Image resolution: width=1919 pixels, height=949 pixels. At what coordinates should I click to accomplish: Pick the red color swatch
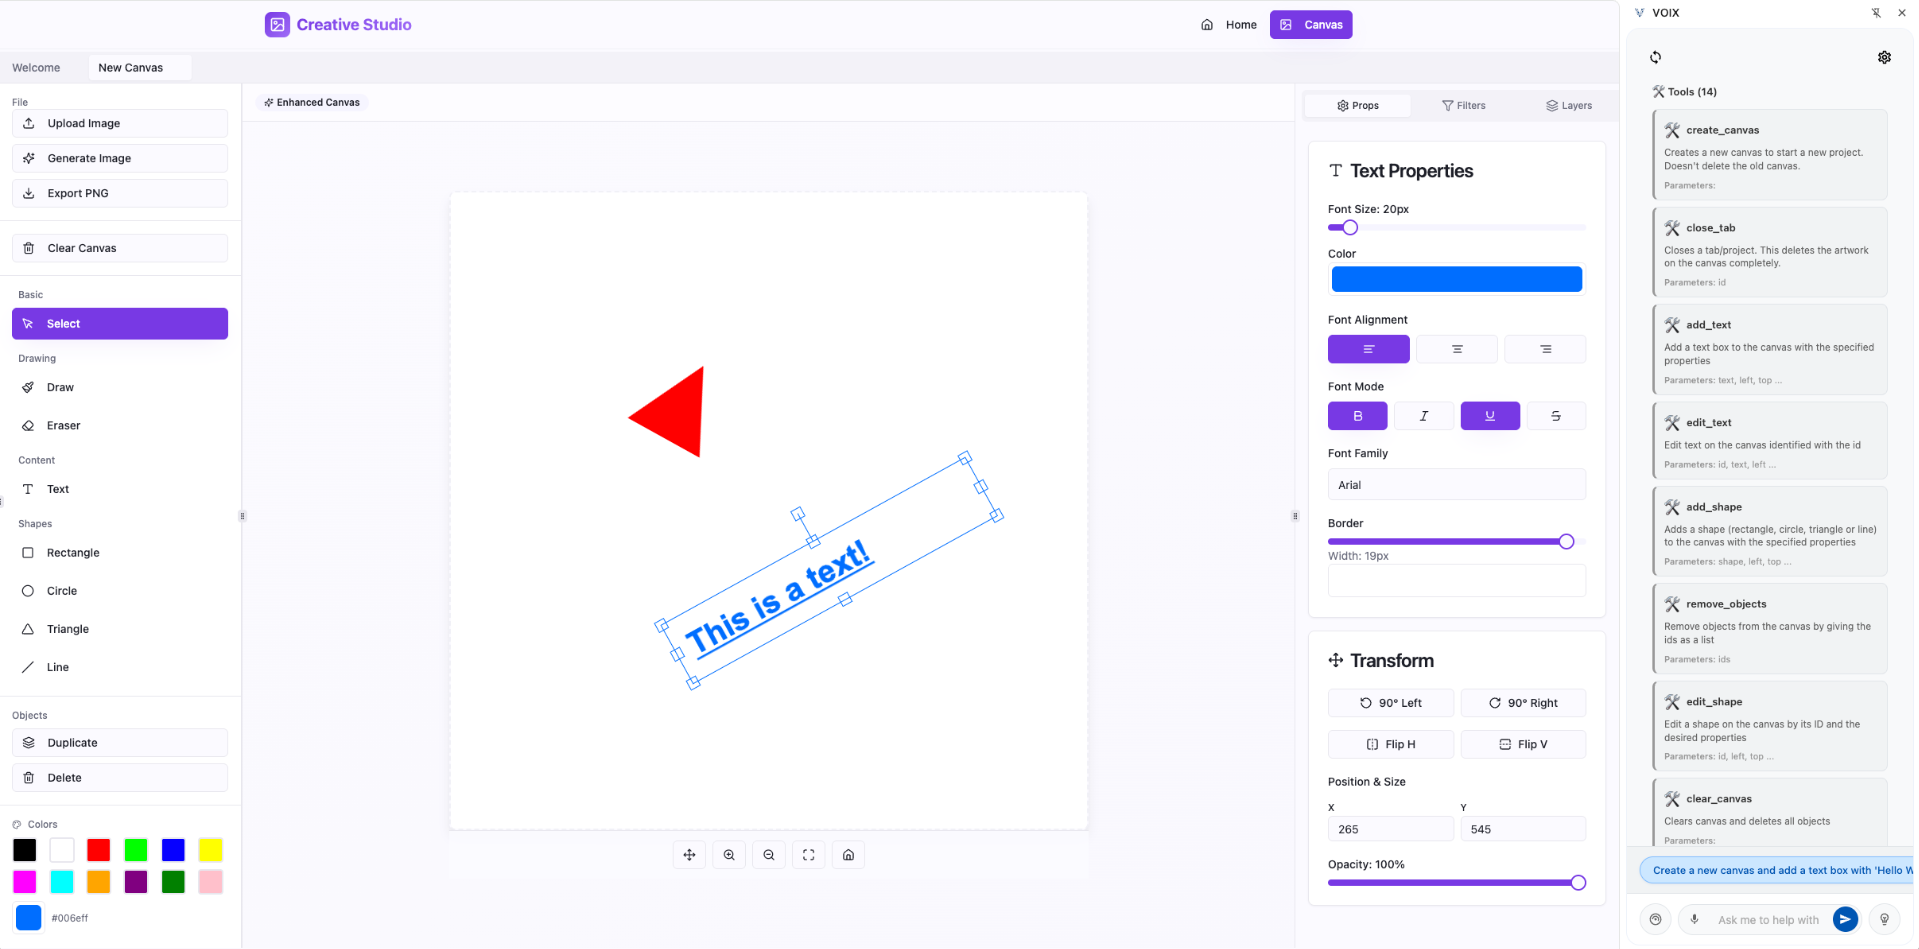tap(98, 850)
